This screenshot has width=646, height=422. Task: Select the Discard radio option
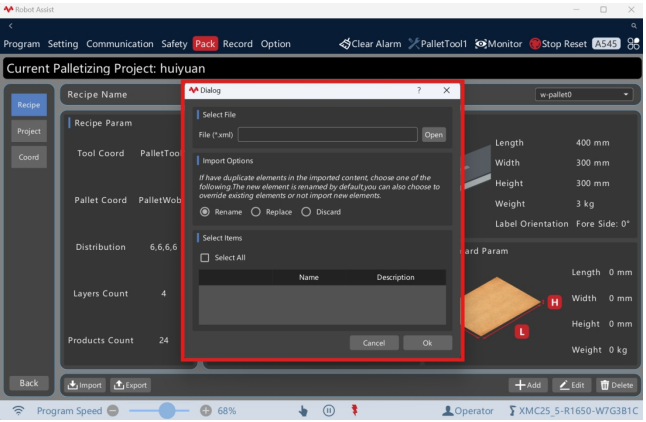(x=306, y=212)
